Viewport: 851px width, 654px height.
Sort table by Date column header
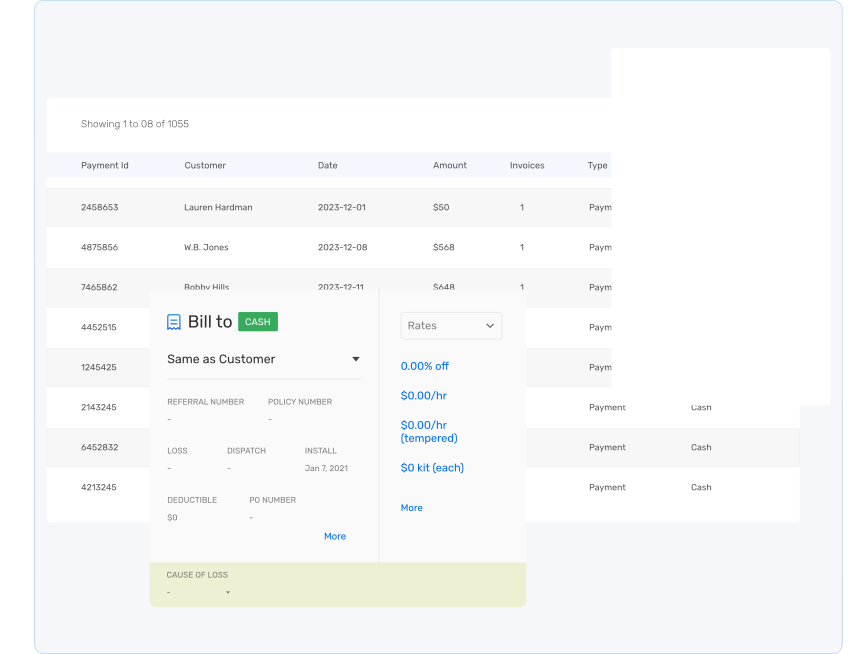(x=328, y=165)
